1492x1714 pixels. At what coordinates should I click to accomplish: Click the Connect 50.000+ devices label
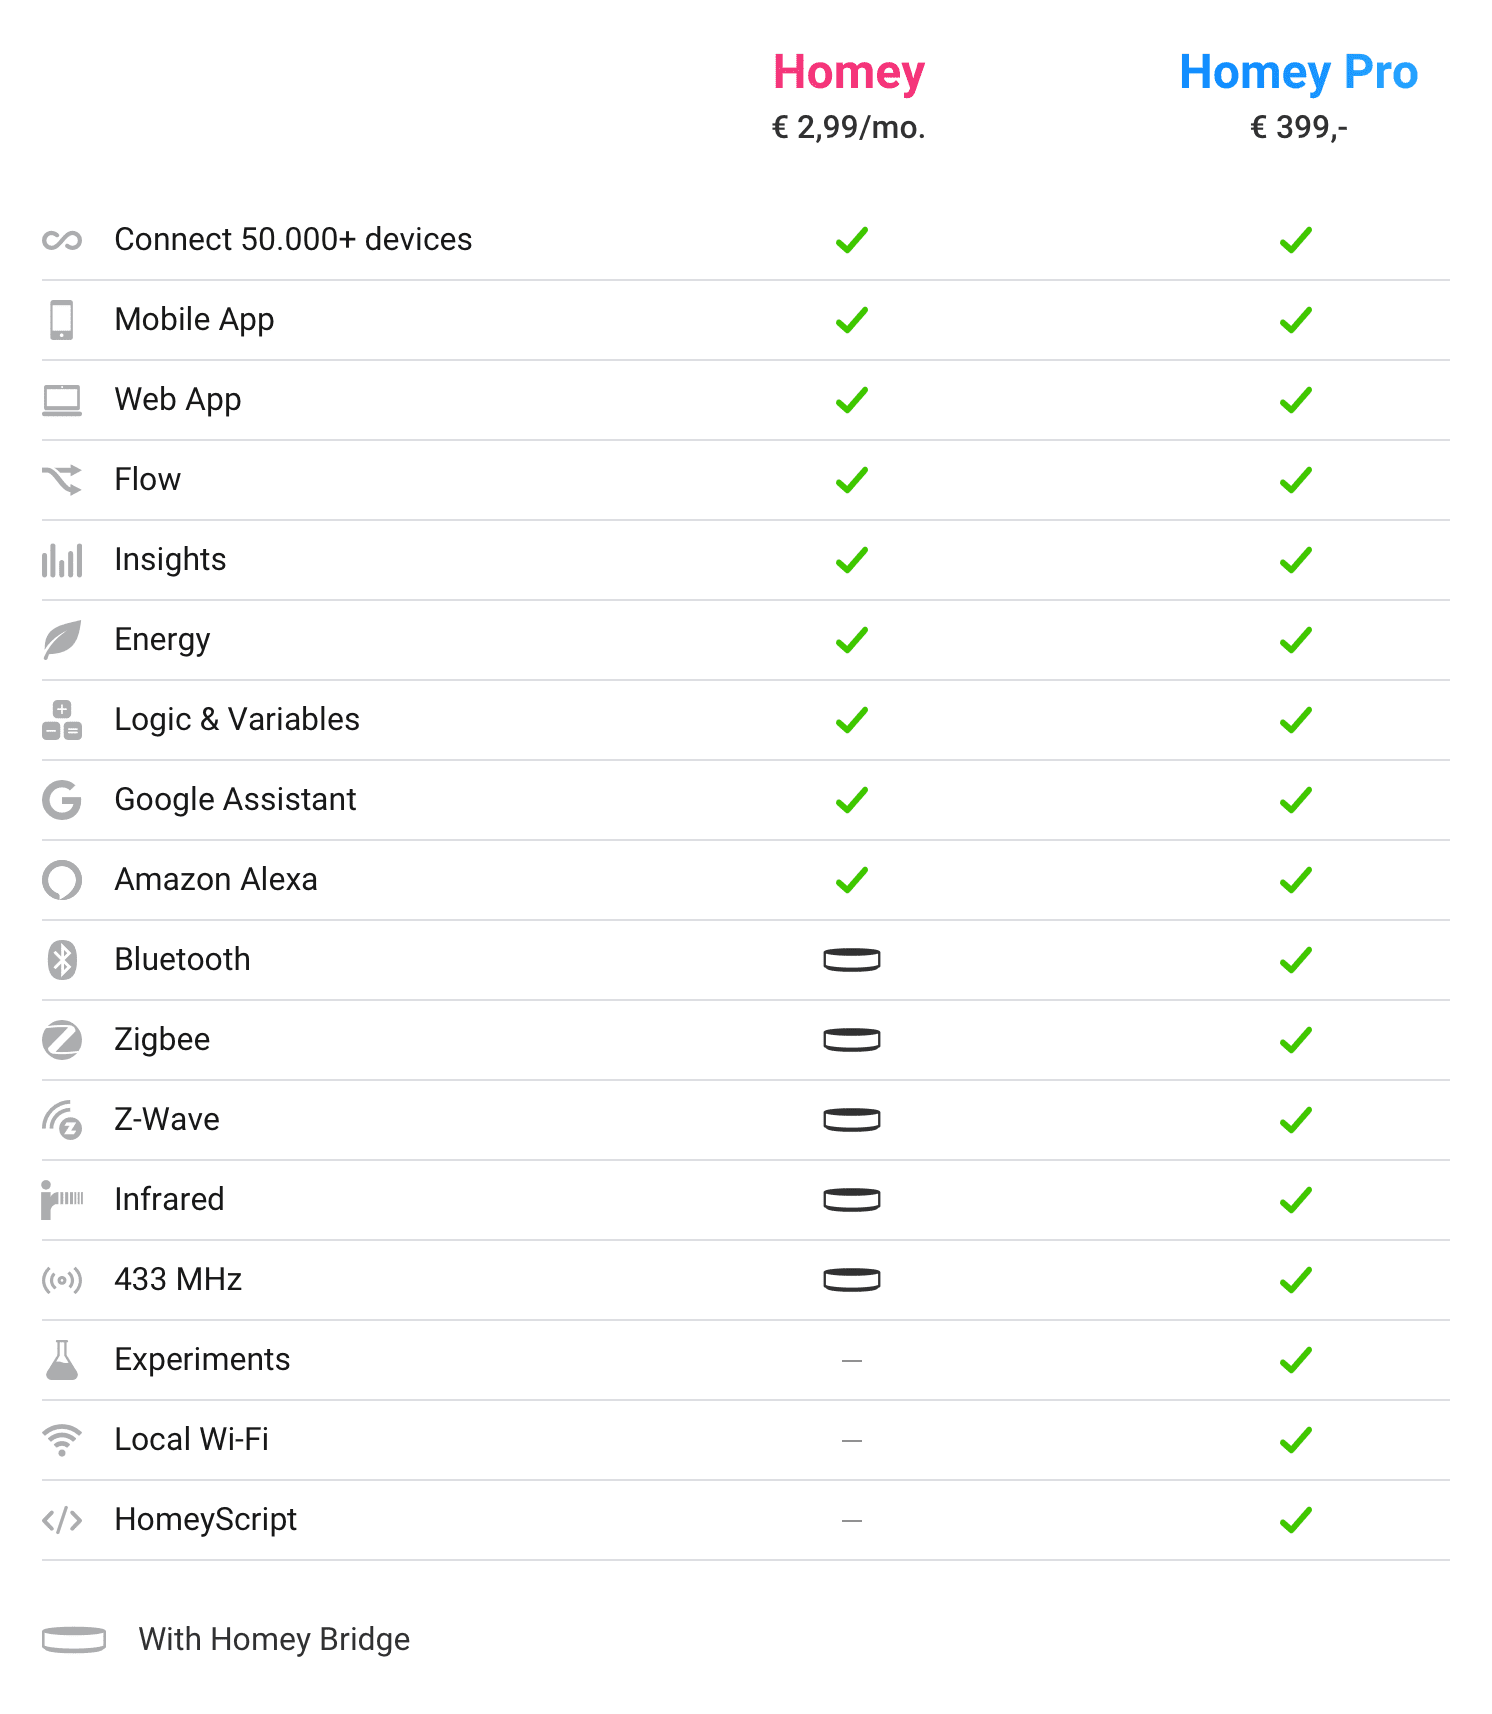[293, 240]
